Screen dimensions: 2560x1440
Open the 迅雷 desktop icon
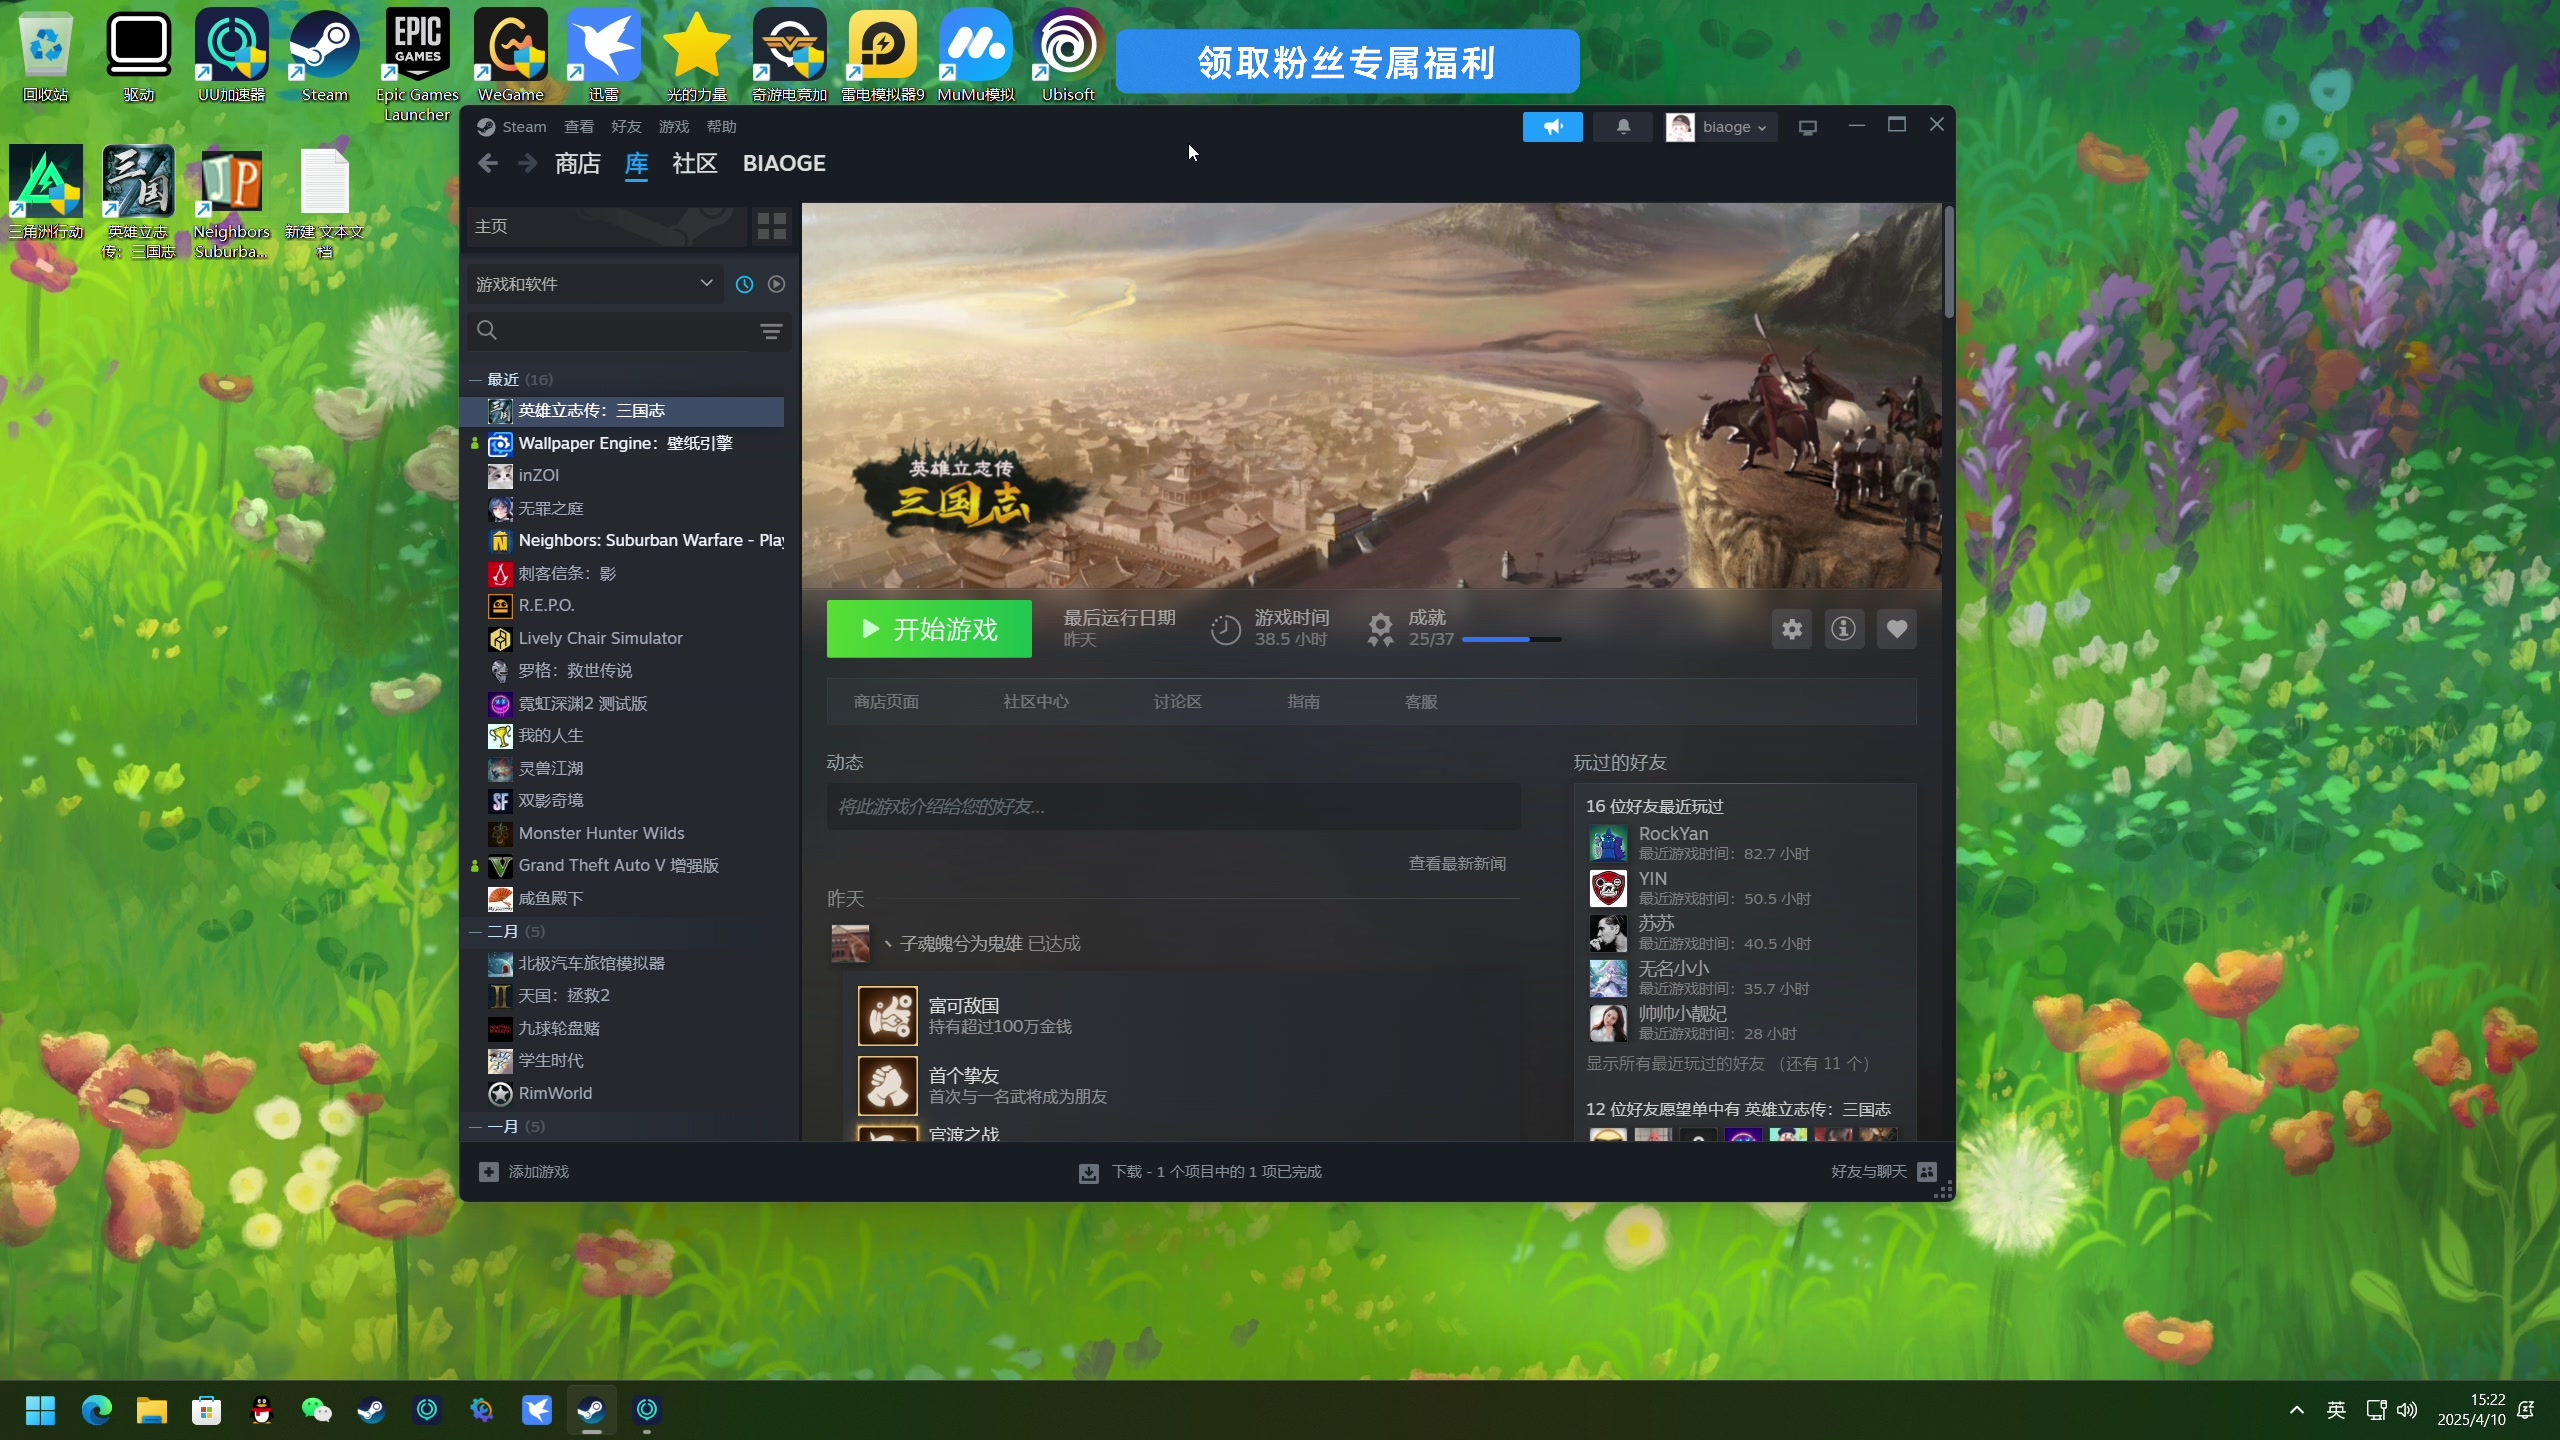pos(604,56)
